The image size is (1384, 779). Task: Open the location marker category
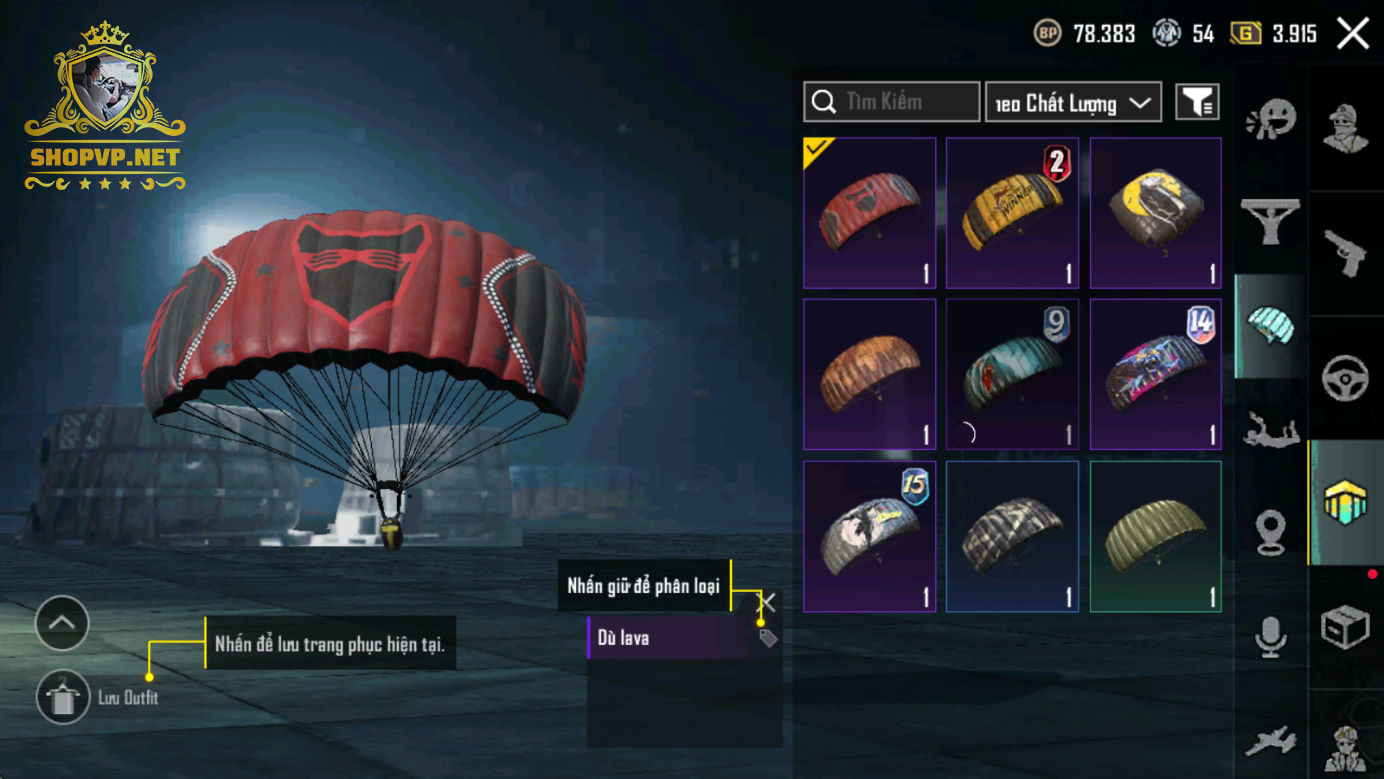(x=1271, y=532)
